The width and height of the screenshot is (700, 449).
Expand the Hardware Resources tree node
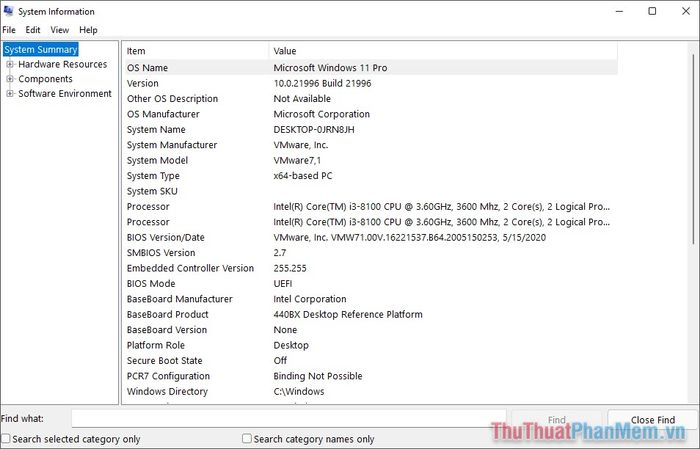pyautogui.click(x=10, y=64)
